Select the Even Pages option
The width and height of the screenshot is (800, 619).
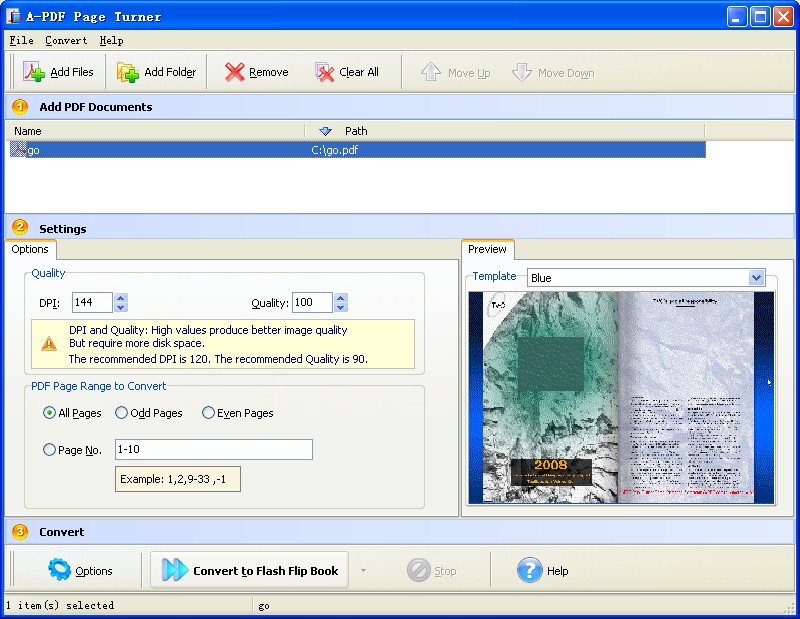tap(208, 412)
